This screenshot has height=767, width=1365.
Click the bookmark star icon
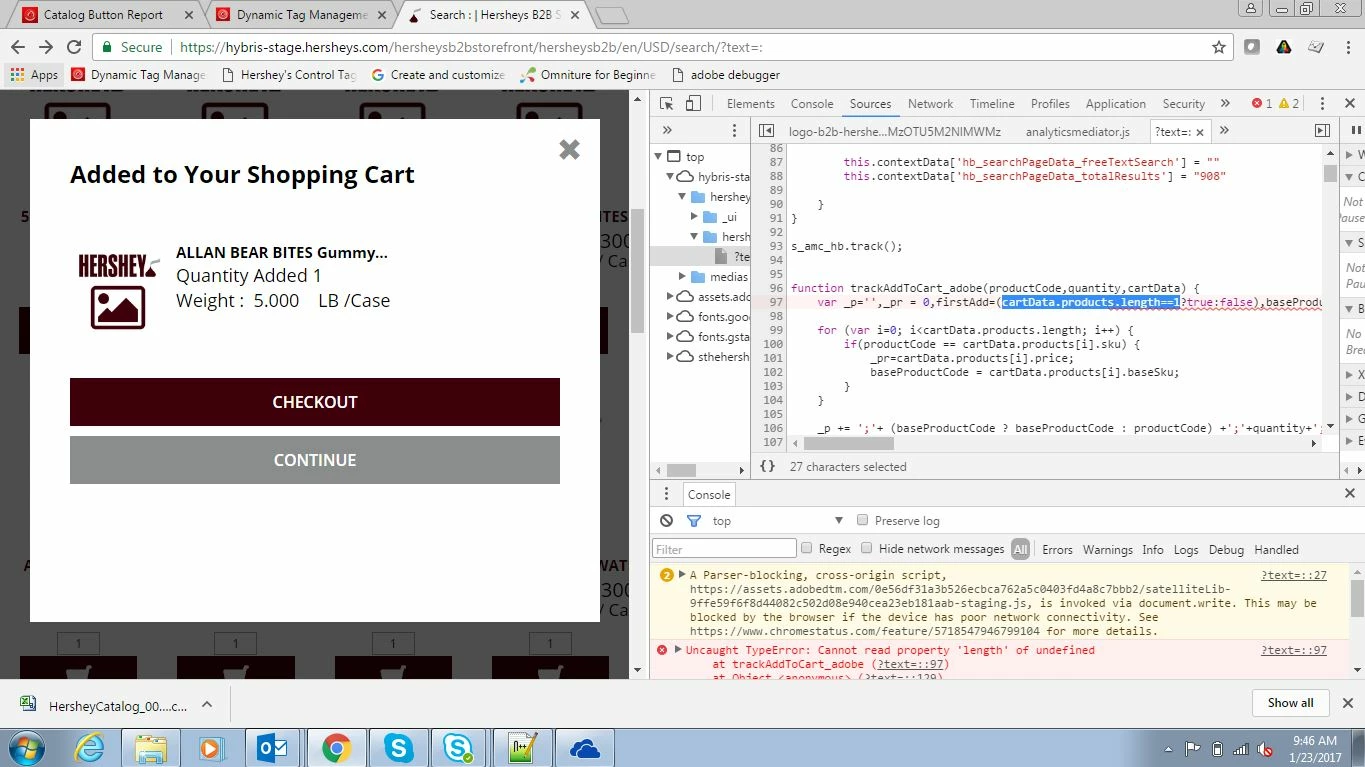click(1218, 47)
